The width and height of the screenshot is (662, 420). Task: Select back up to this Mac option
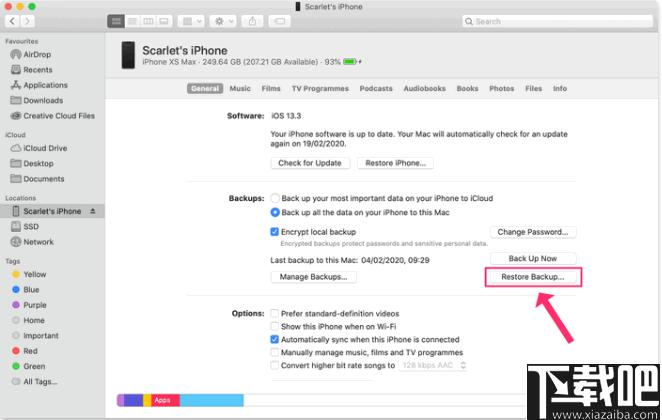coord(275,212)
